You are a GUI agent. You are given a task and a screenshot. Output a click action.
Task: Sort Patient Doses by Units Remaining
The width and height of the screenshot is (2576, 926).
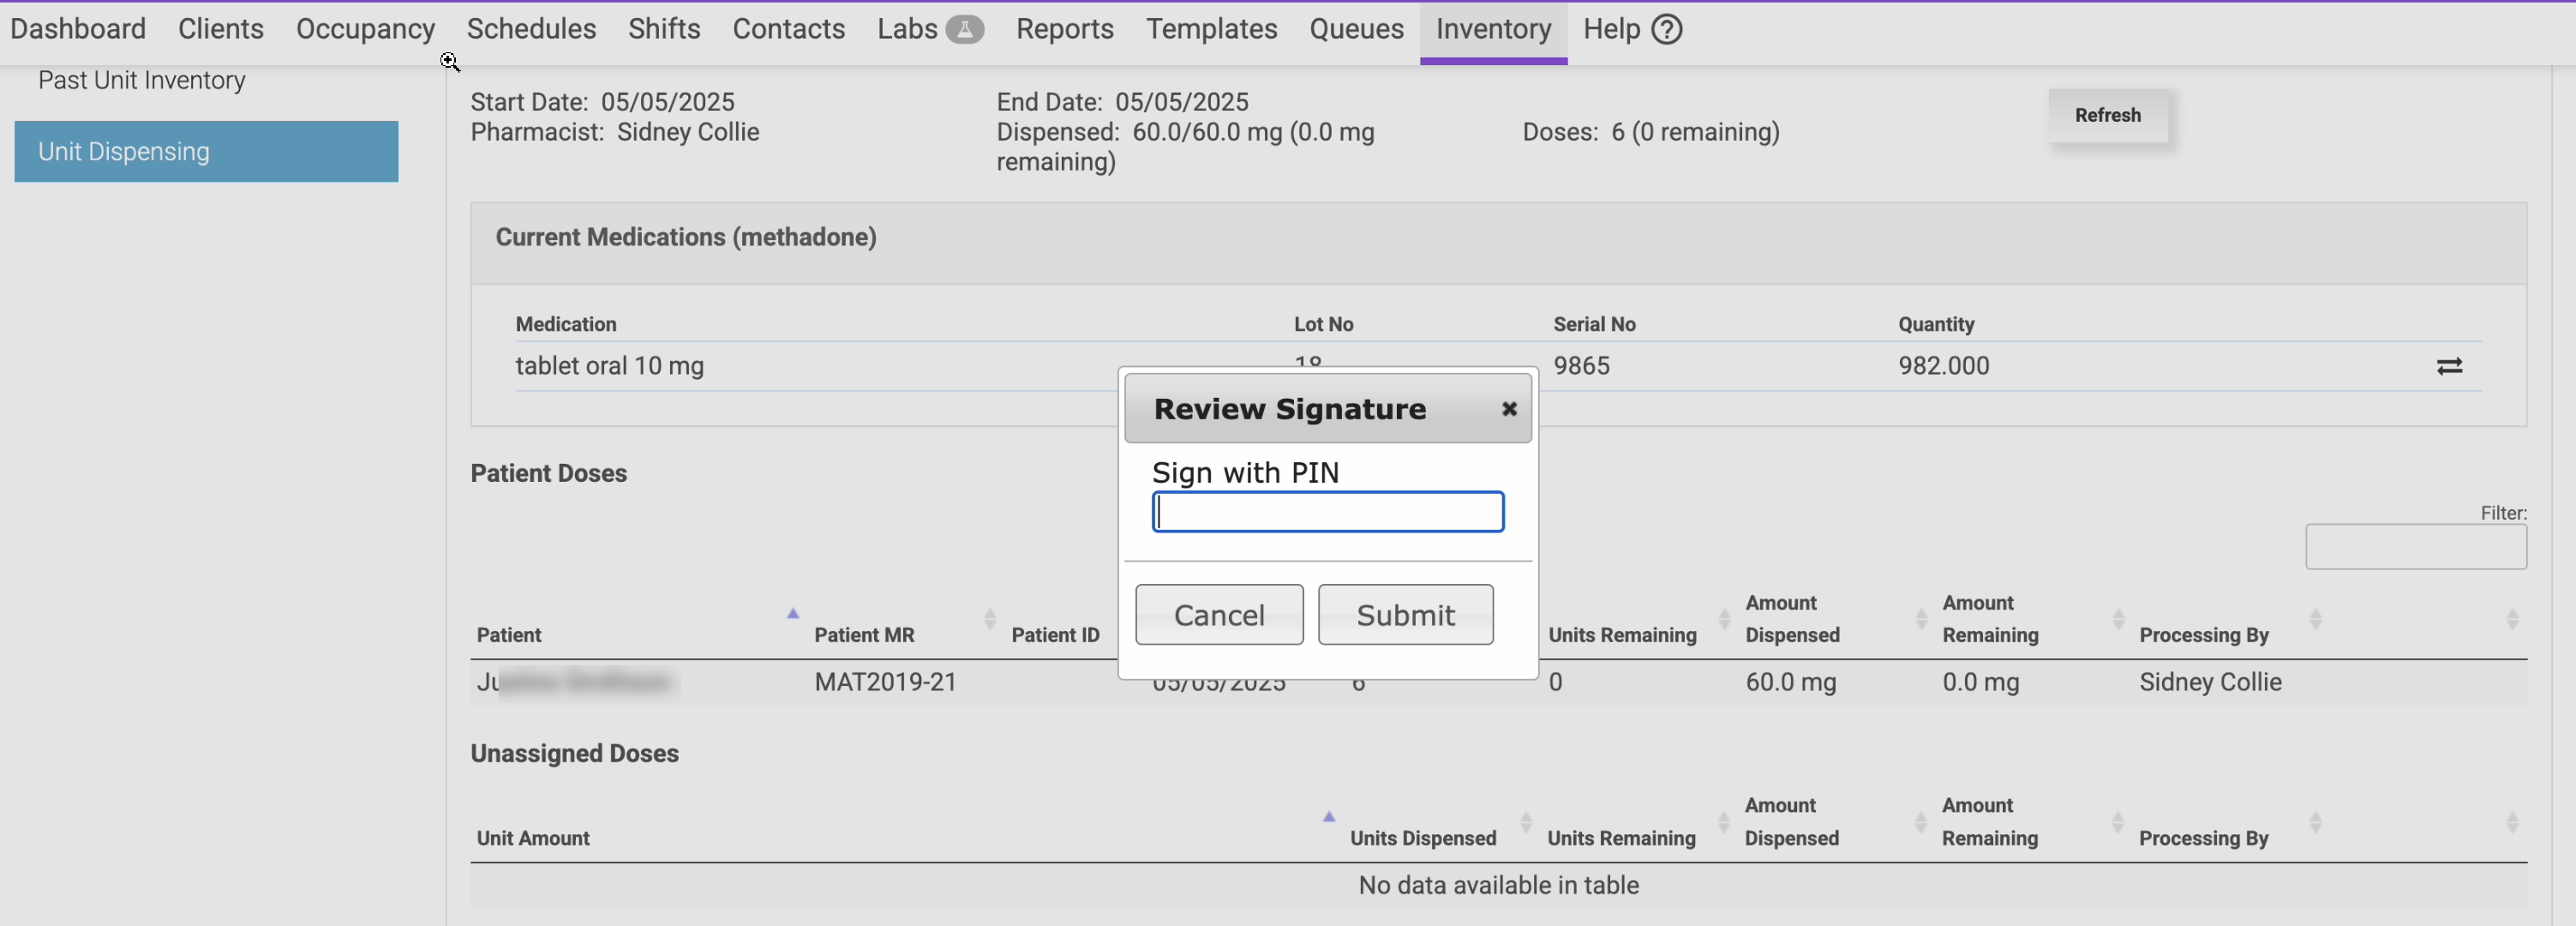[x=1622, y=634]
